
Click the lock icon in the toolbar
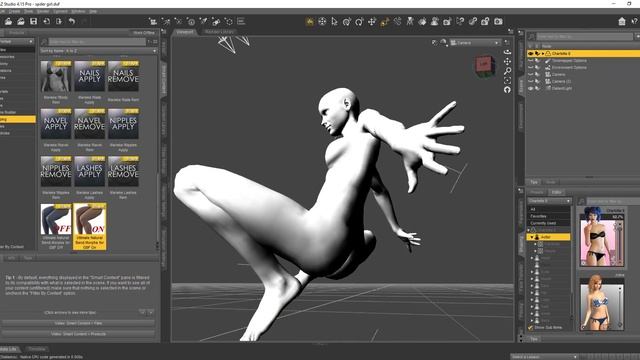click(485, 21)
